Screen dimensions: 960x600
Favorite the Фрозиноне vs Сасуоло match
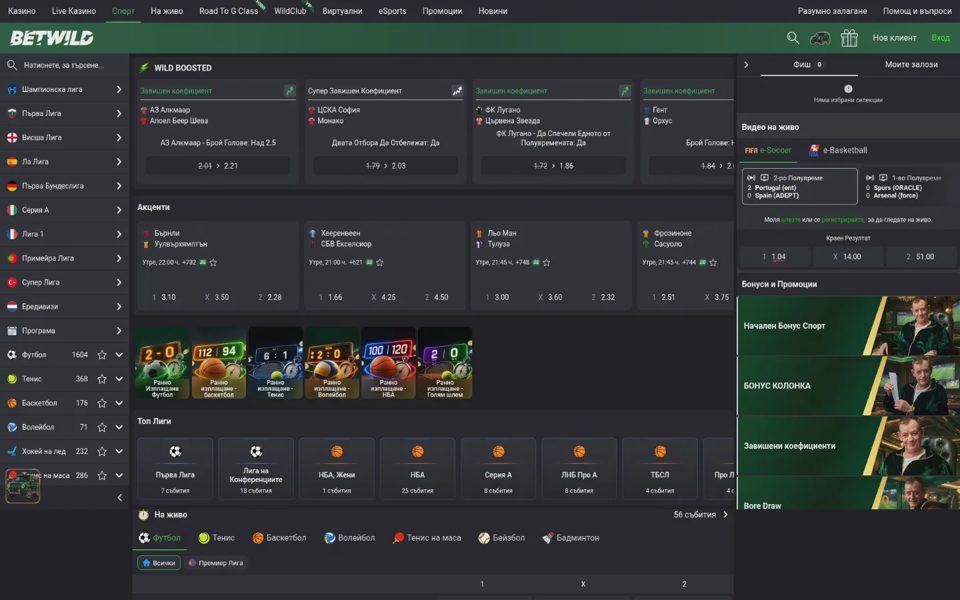pos(713,262)
